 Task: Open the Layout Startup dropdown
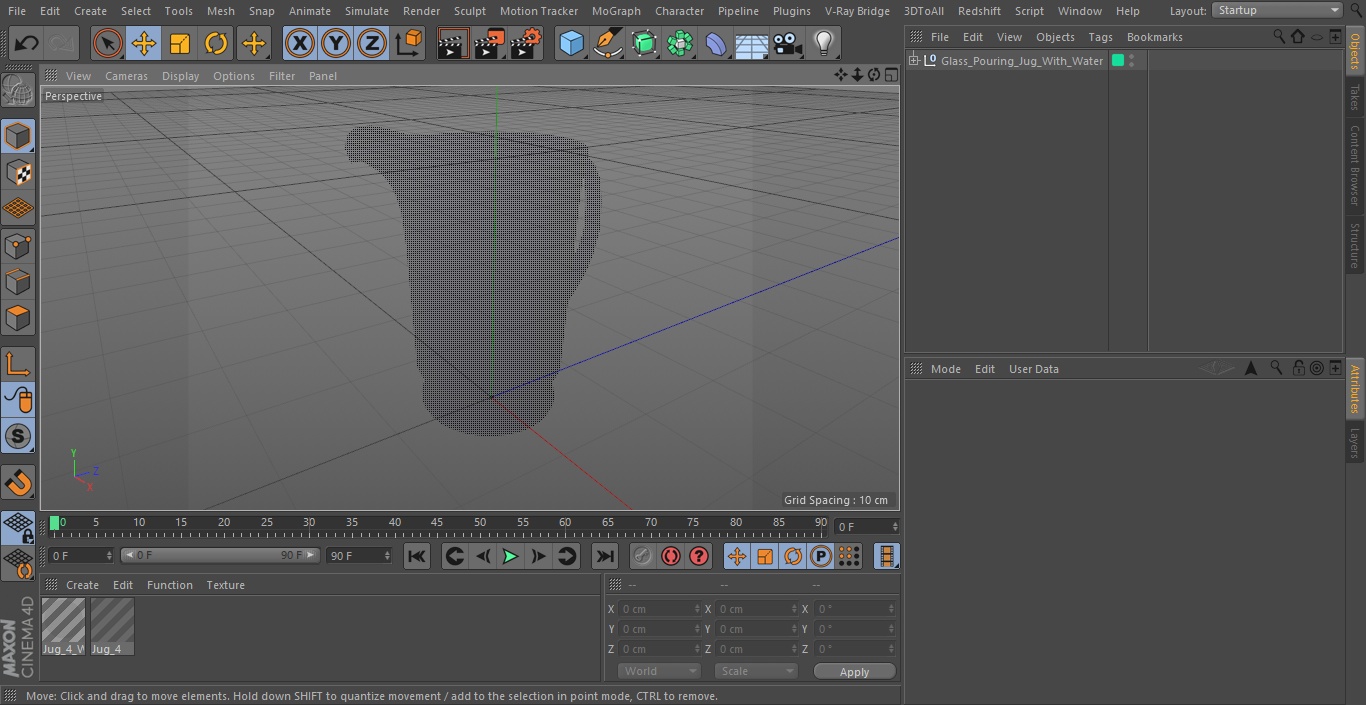point(1277,10)
